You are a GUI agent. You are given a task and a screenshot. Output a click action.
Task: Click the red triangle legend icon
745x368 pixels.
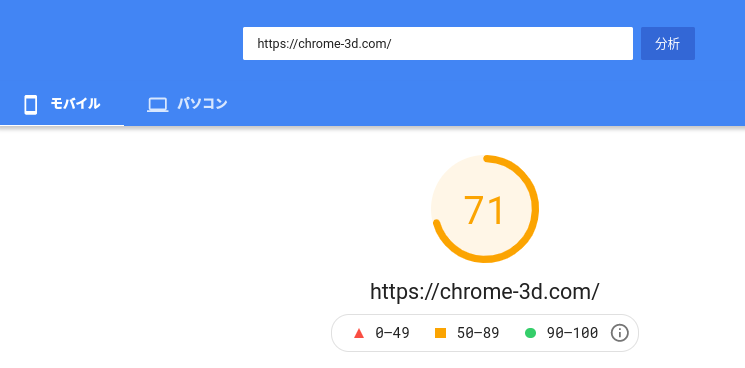pos(359,333)
